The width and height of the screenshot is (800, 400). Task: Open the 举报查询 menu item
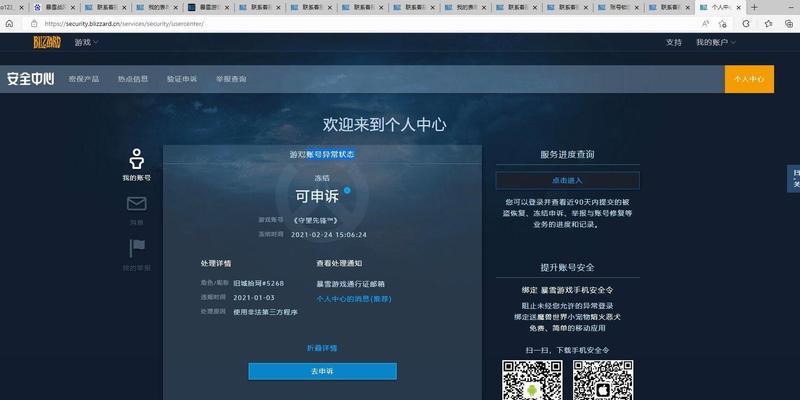[x=231, y=79]
